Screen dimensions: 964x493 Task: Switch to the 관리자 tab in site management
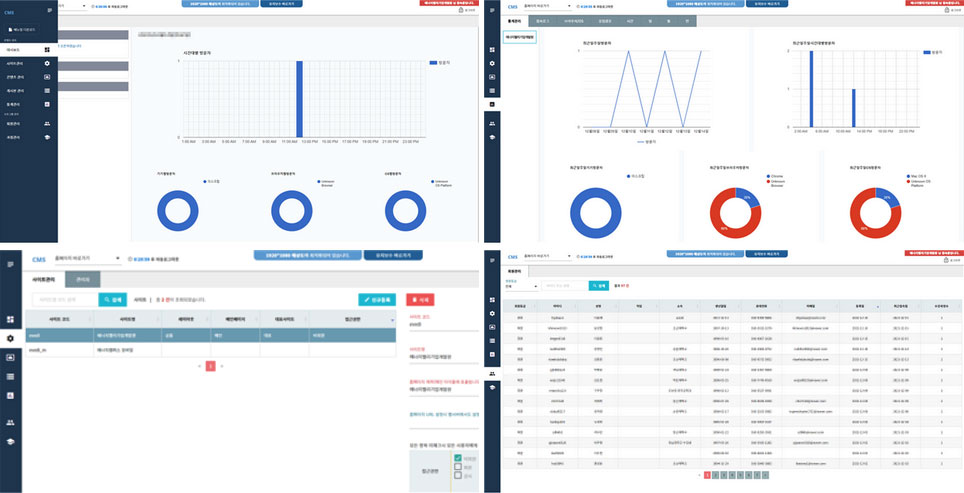pyautogui.click(x=82, y=280)
